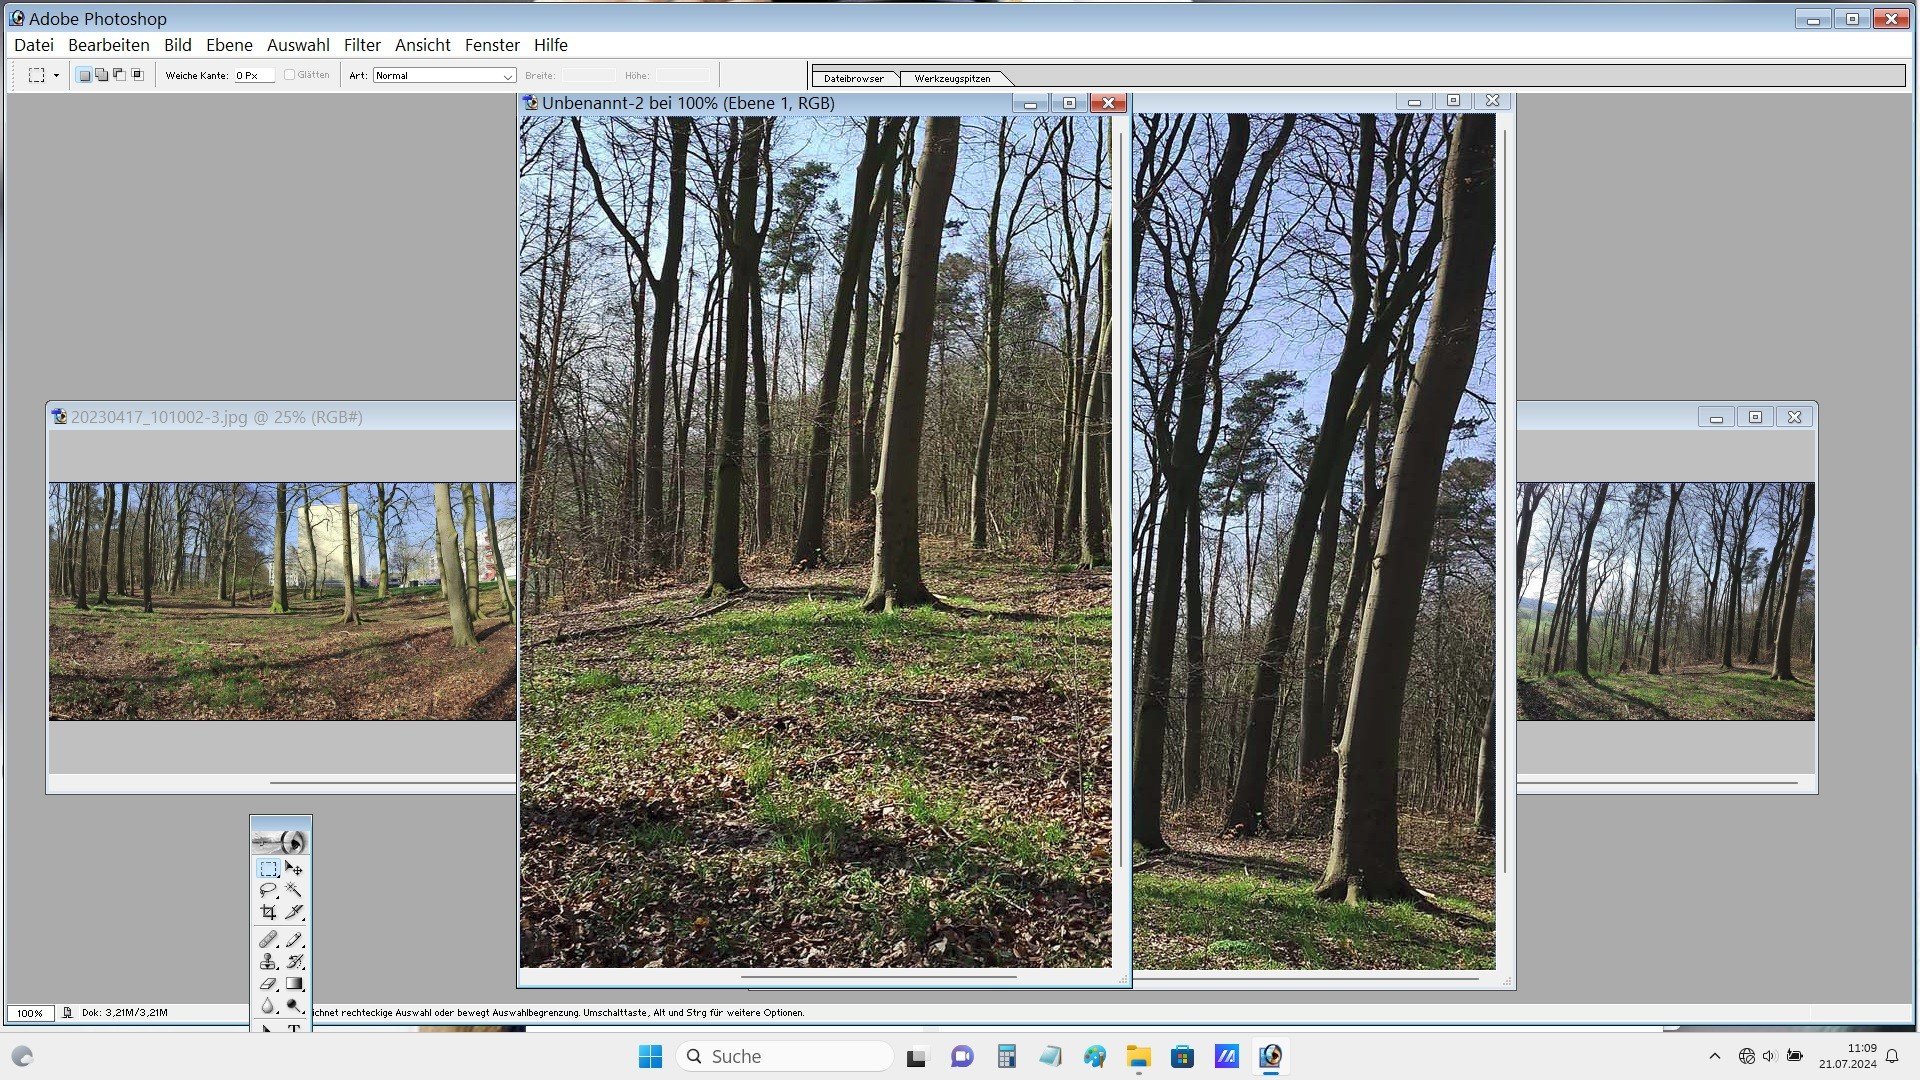Open the tool preset picker arrow

click(56, 75)
